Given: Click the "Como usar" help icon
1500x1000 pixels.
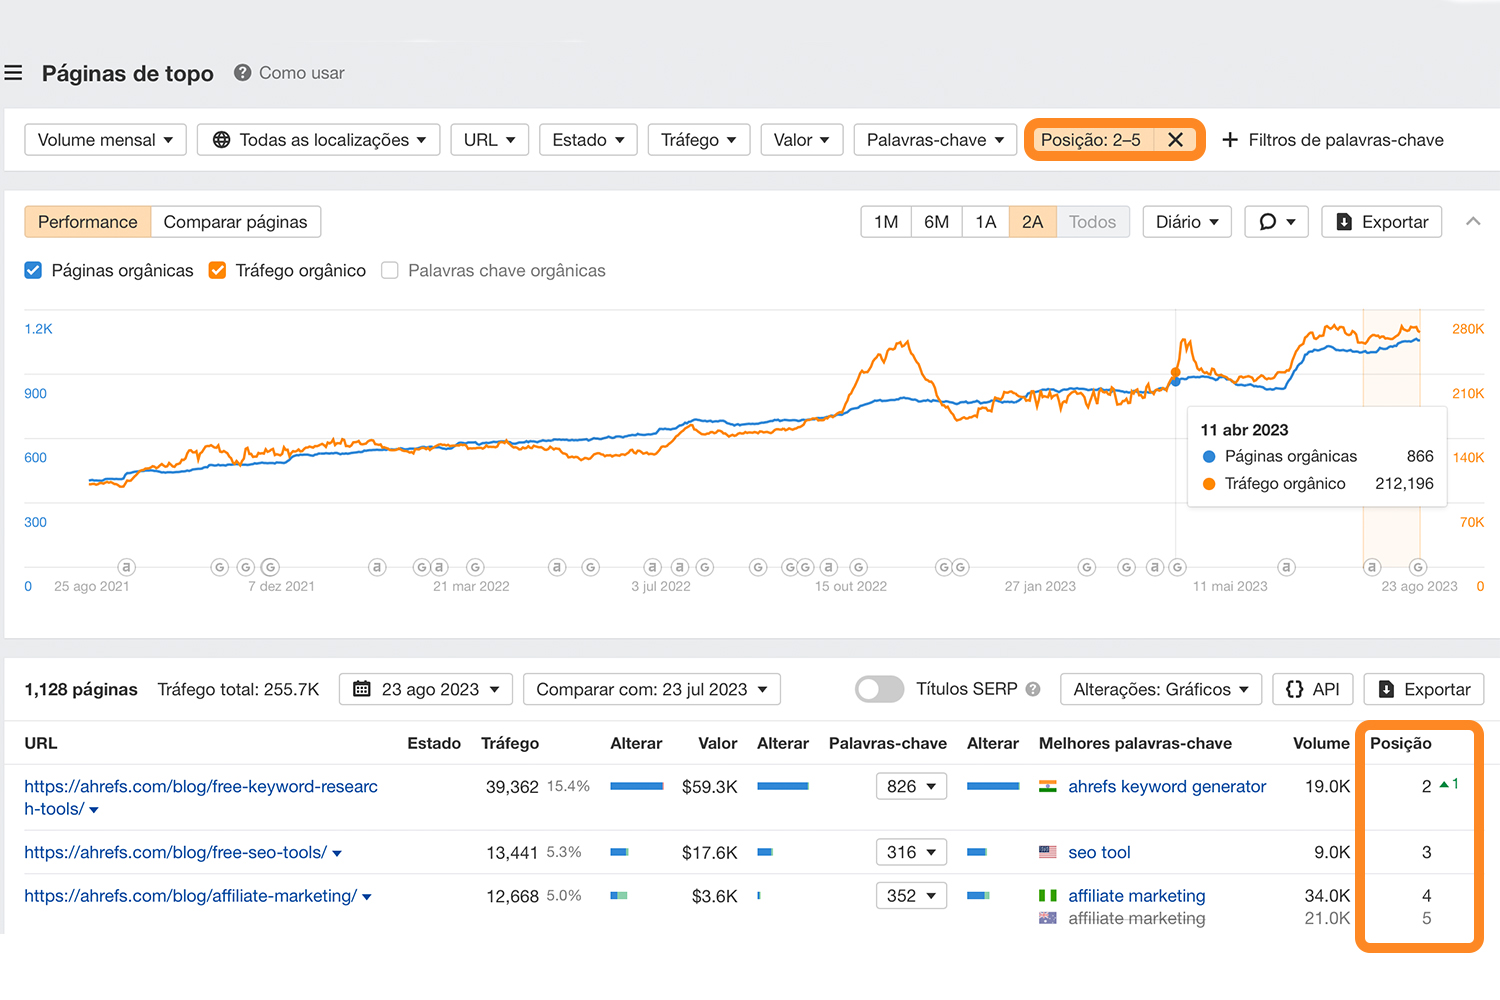Looking at the screenshot, I should [242, 72].
